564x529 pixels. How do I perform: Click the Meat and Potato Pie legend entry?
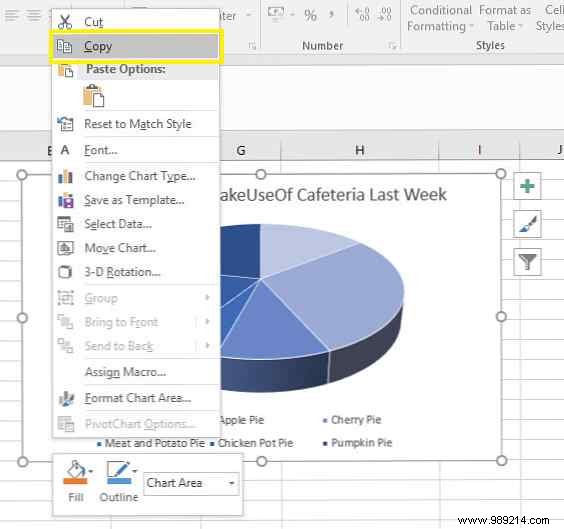[x=151, y=443]
